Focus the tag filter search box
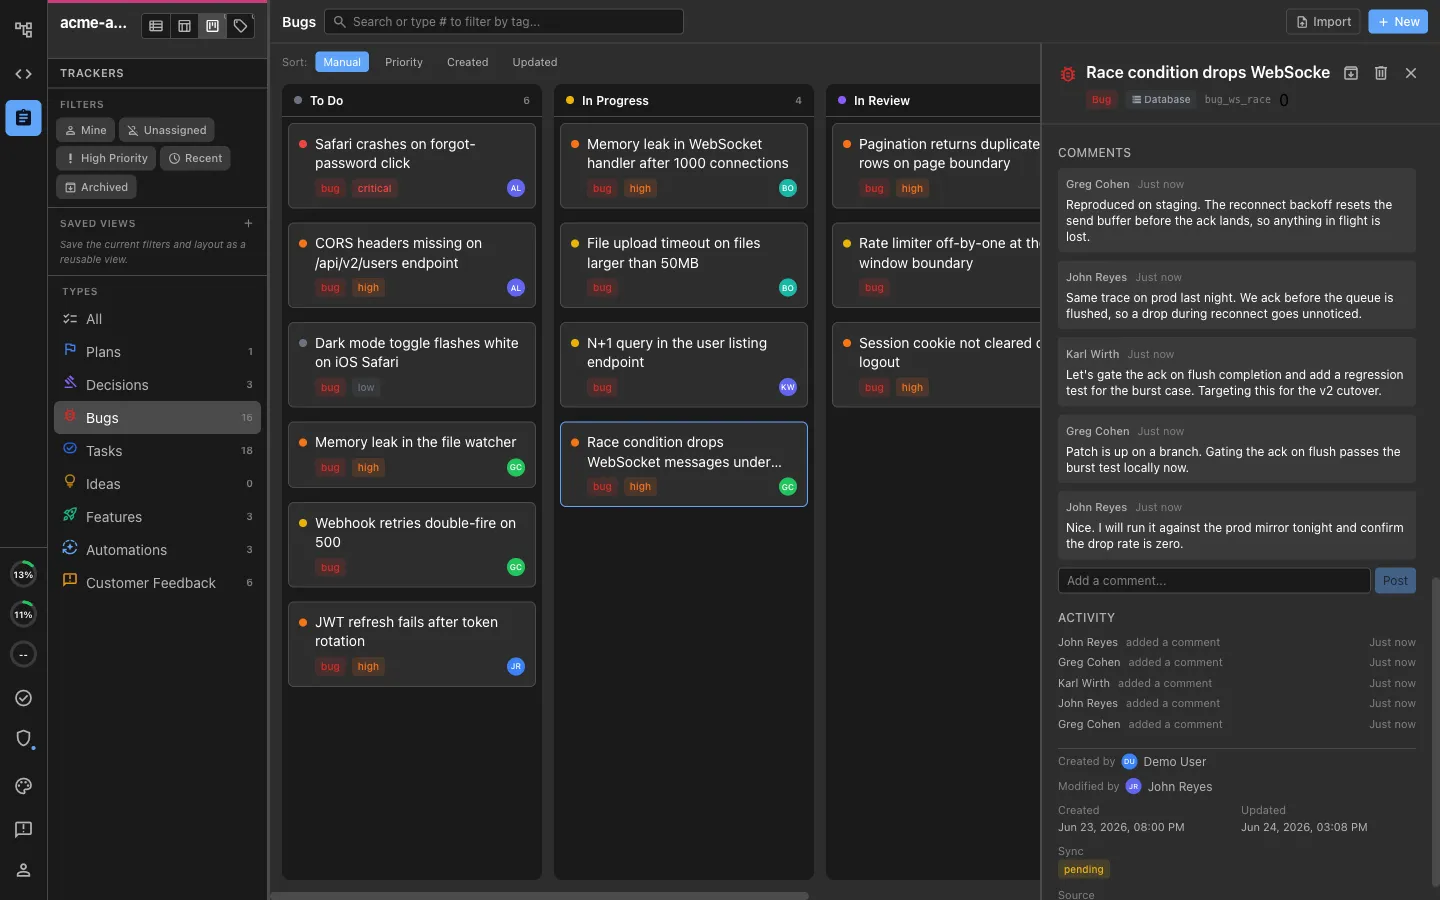The height and width of the screenshot is (900, 1440). click(504, 22)
